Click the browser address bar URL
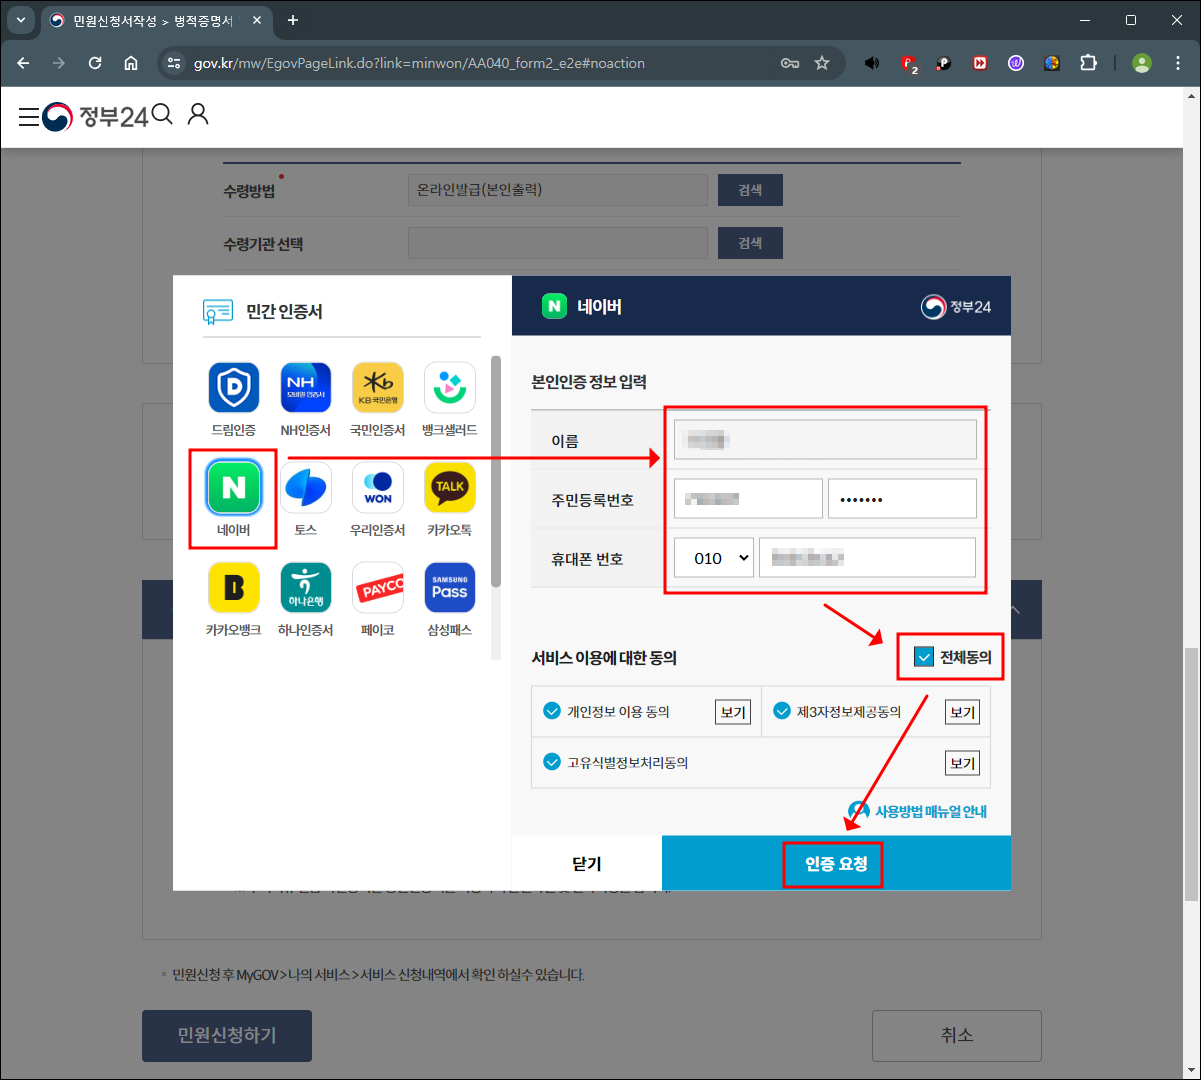 419,63
